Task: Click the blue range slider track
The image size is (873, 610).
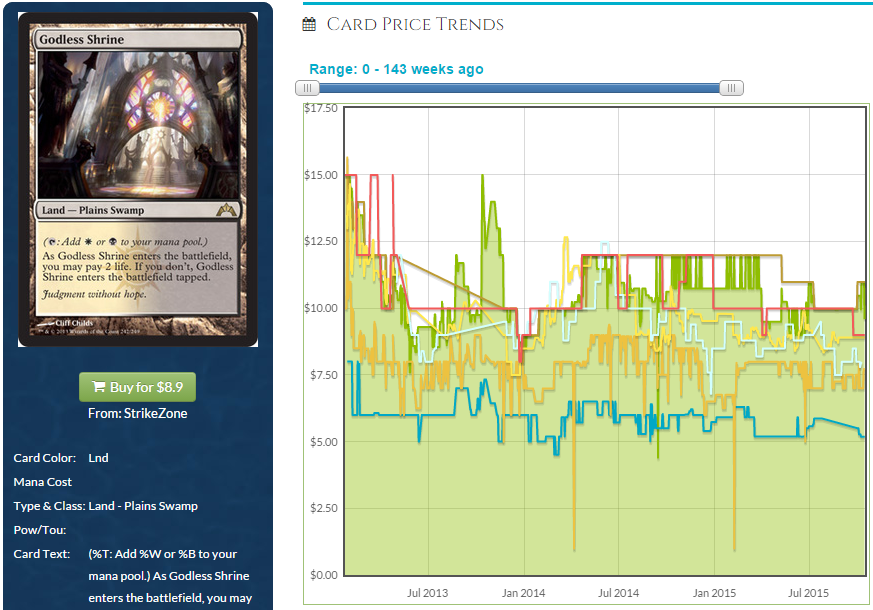Action: click(519, 88)
